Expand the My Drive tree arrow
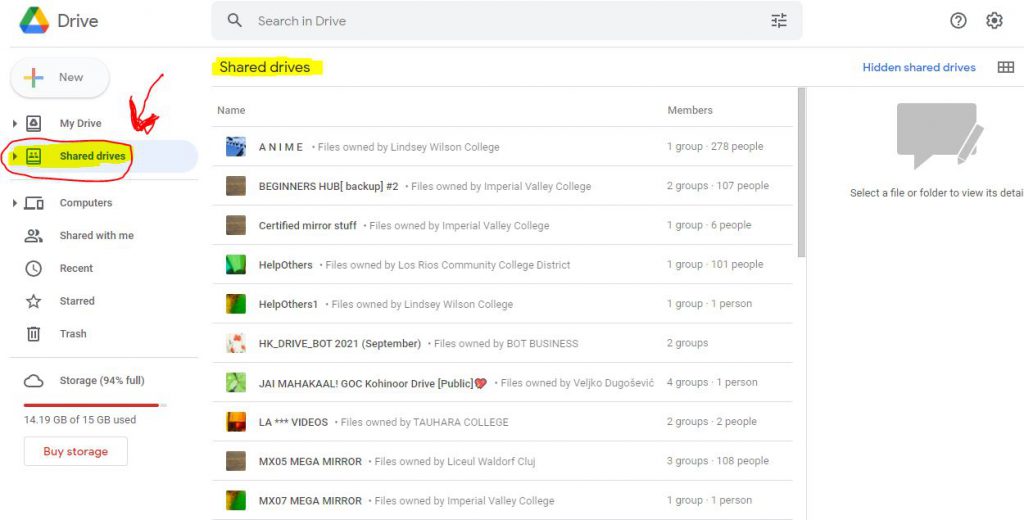 [14, 123]
